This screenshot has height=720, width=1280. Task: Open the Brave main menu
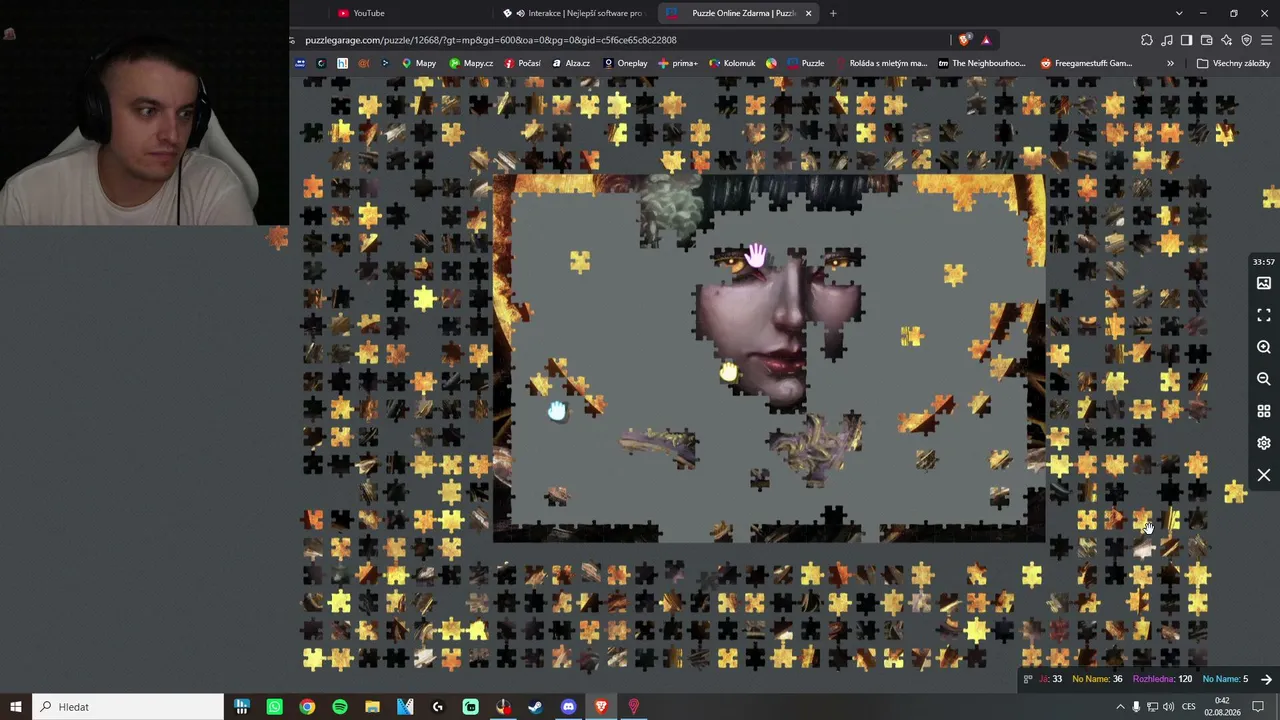tap(1267, 40)
